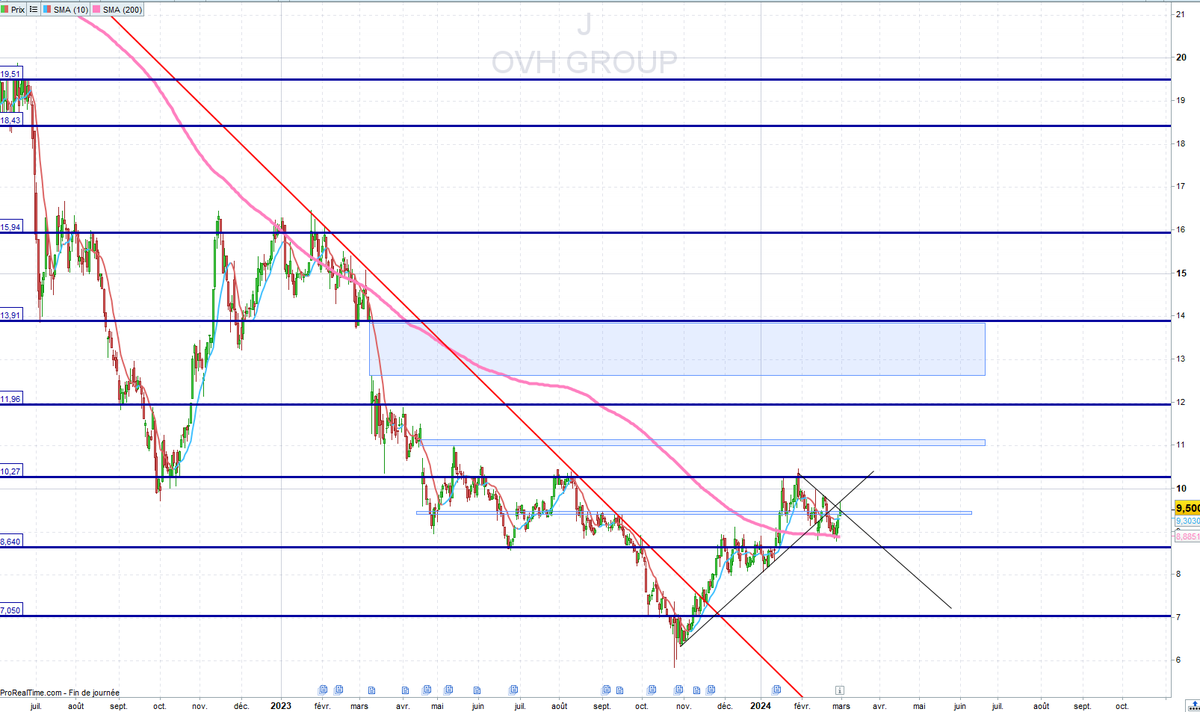Image resolution: width=1200 pixels, height=712 pixels.
Task: Open SMA (10) indicator settings
Action: 65,9
